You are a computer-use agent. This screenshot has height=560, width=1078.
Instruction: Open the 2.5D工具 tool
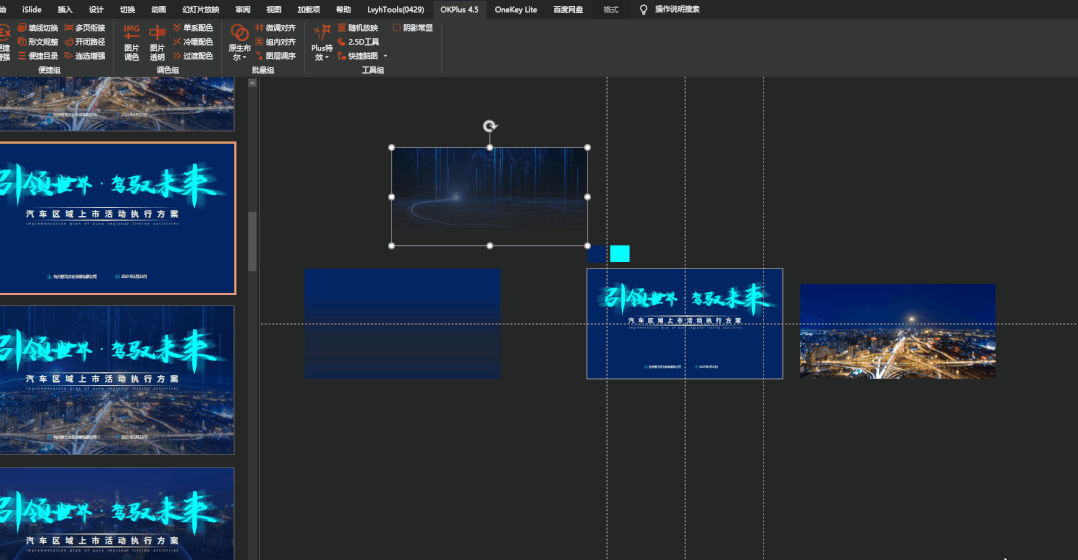pos(358,42)
